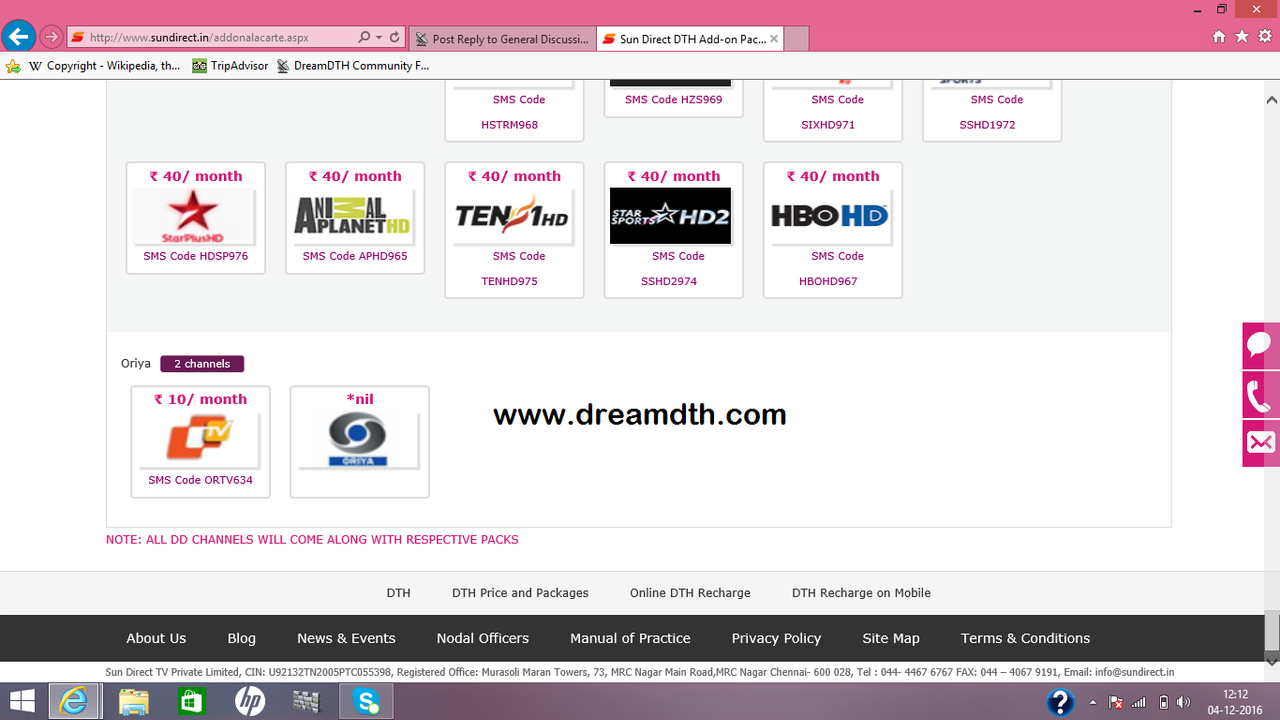Click the browser Home icon
Viewport: 1280px width, 720px height.
coord(1218,36)
